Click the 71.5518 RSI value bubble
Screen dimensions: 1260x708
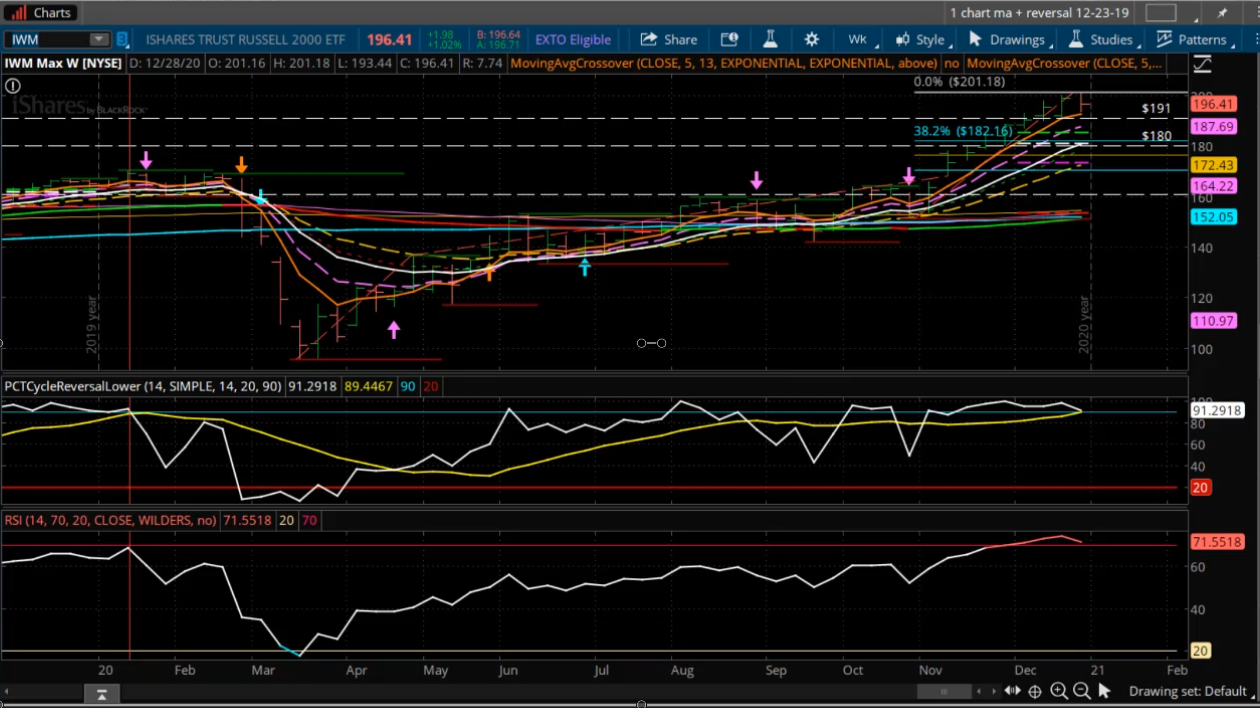coord(1217,542)
